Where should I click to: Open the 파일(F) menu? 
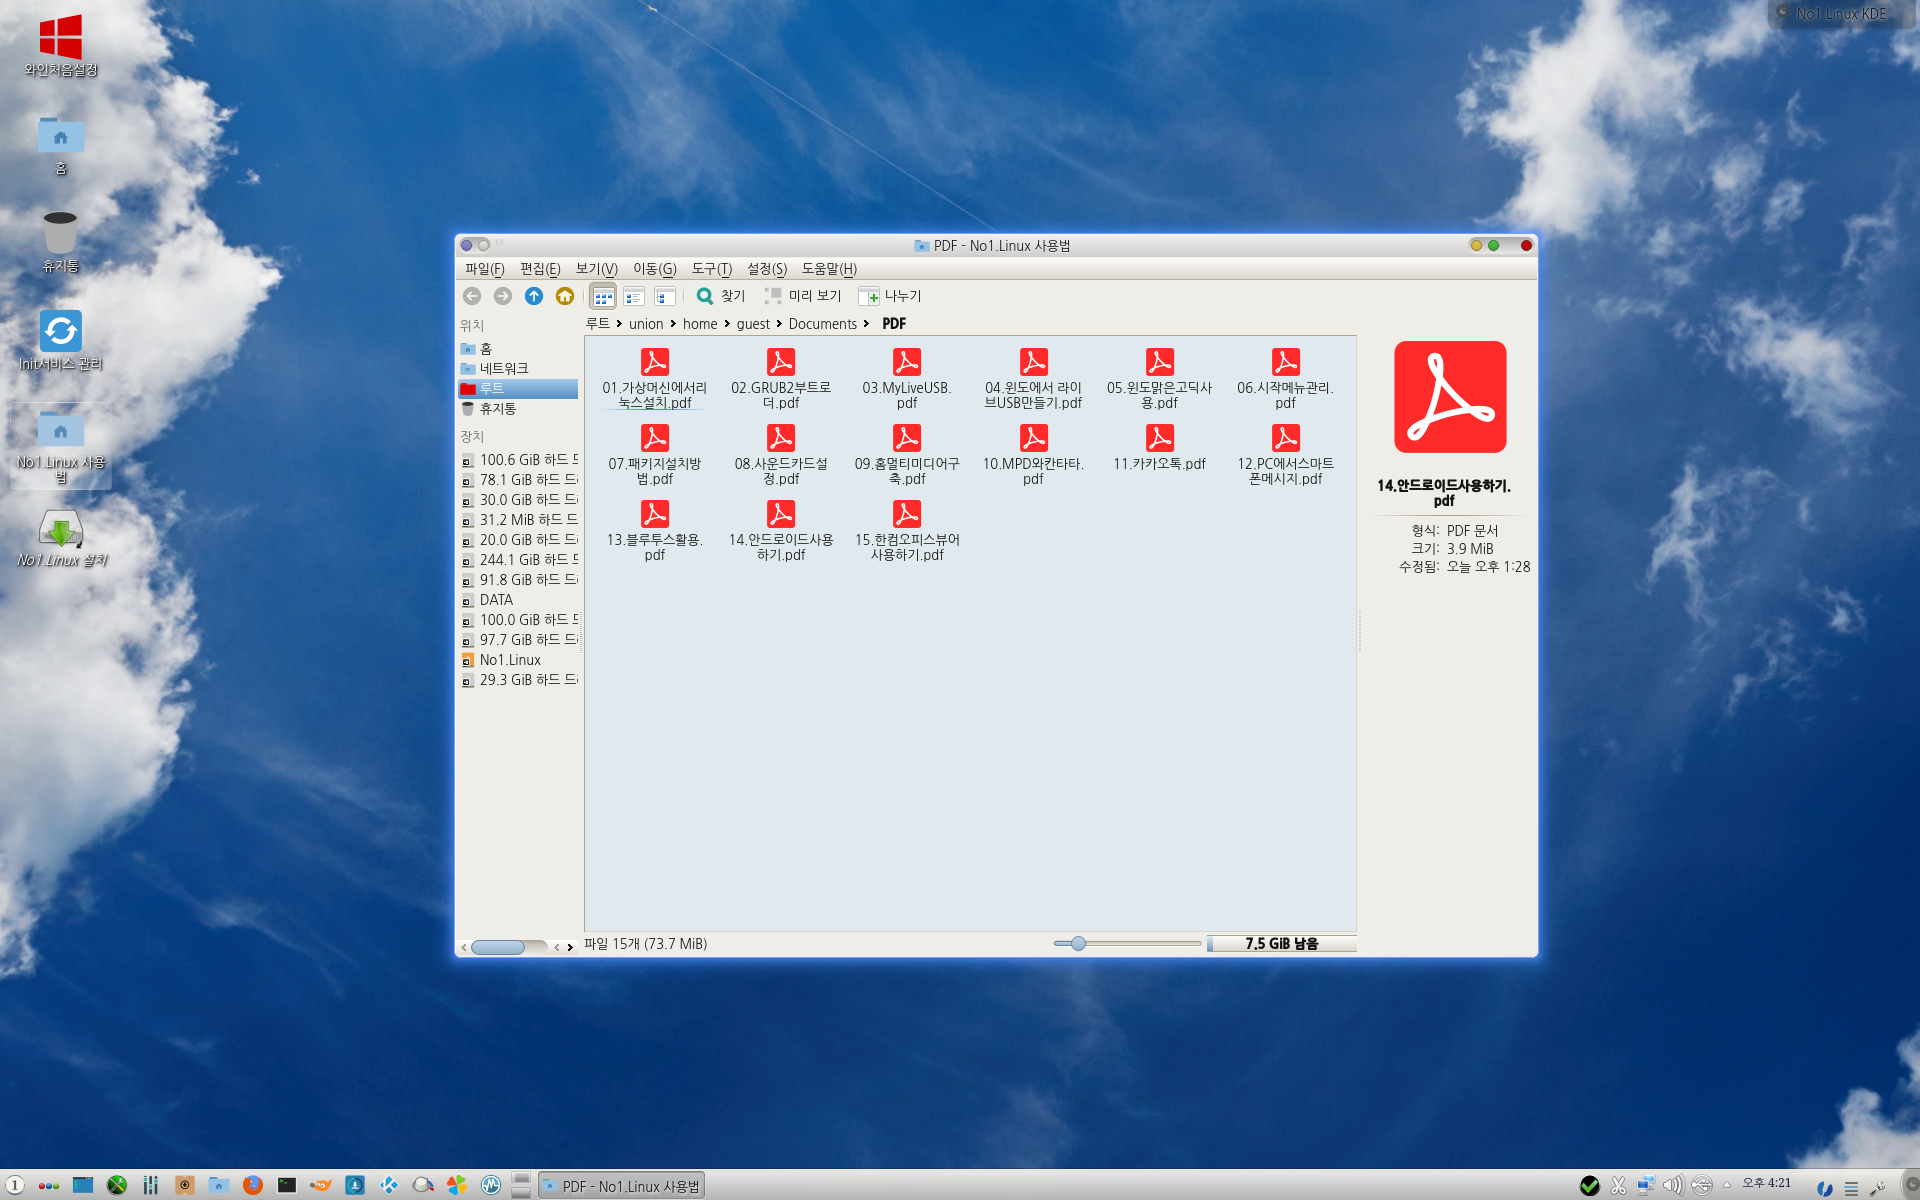pyautogui.click(x=484, y=269)
